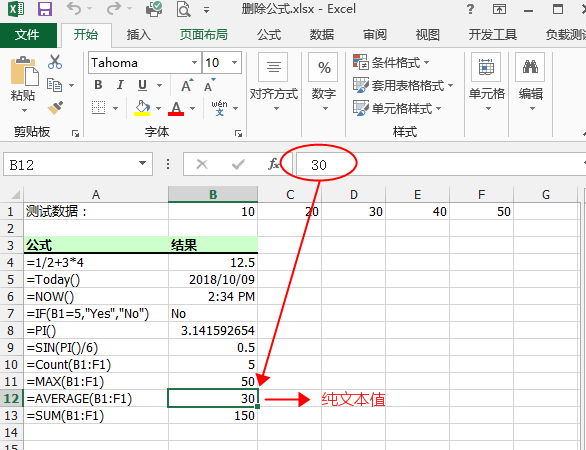Switch to the 开发工具 tab
Viewport: 586px width, 450px height.
tap(493, 35)
